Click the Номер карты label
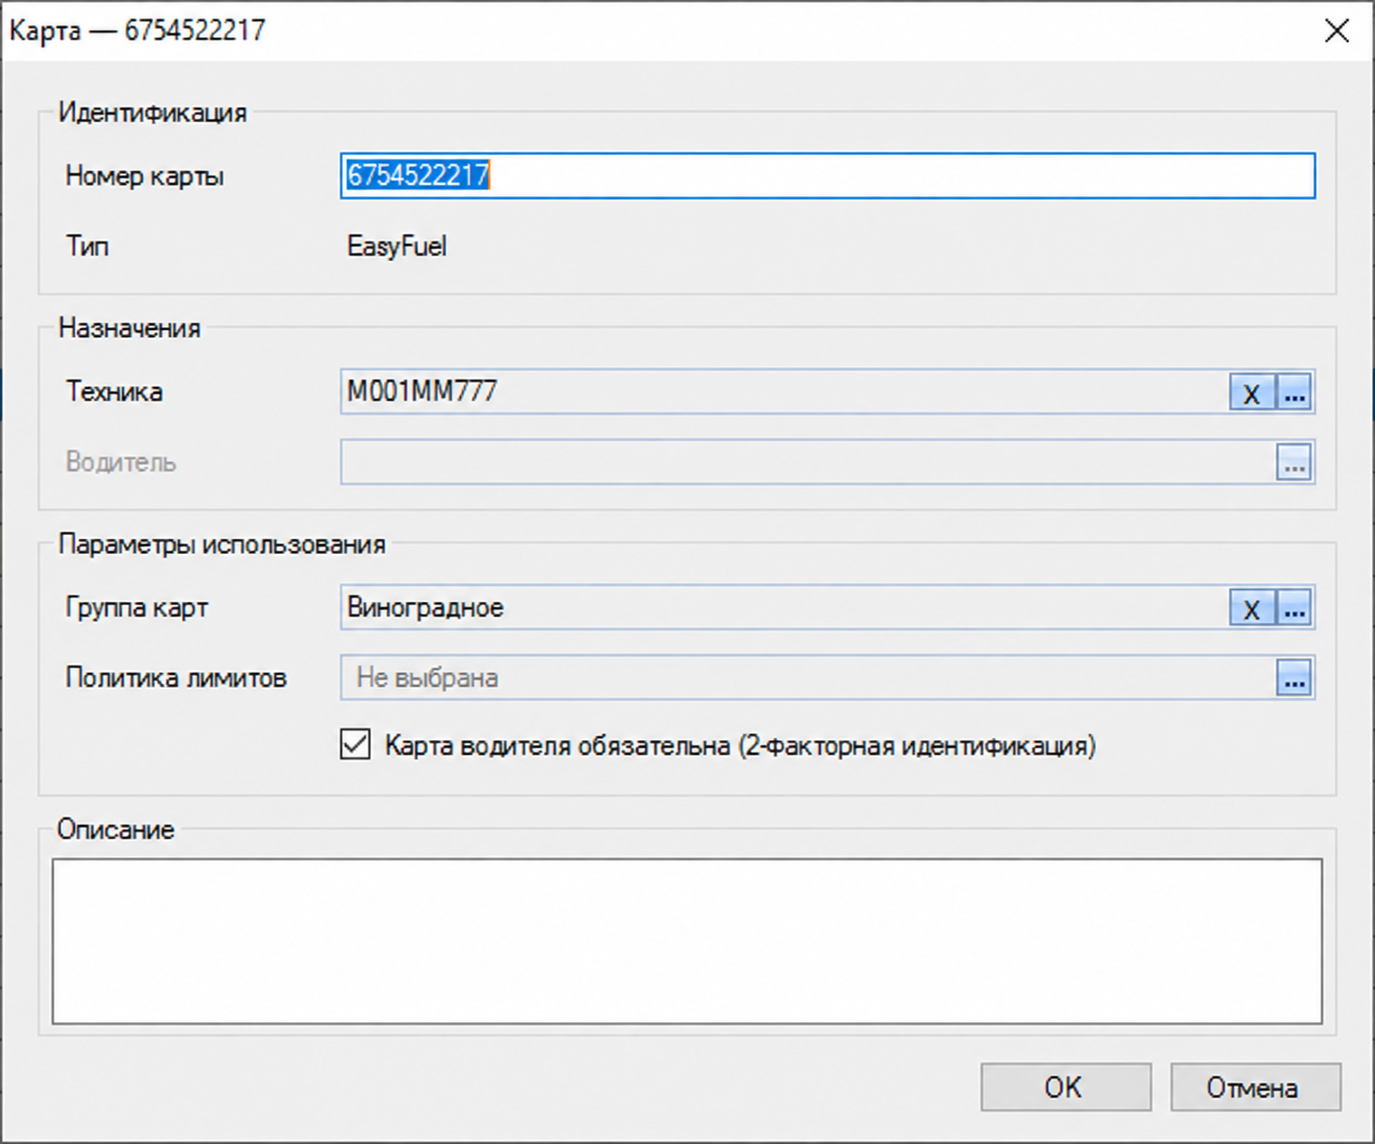This screenshot has height=1144, width=1375. (x=145, y=176)
